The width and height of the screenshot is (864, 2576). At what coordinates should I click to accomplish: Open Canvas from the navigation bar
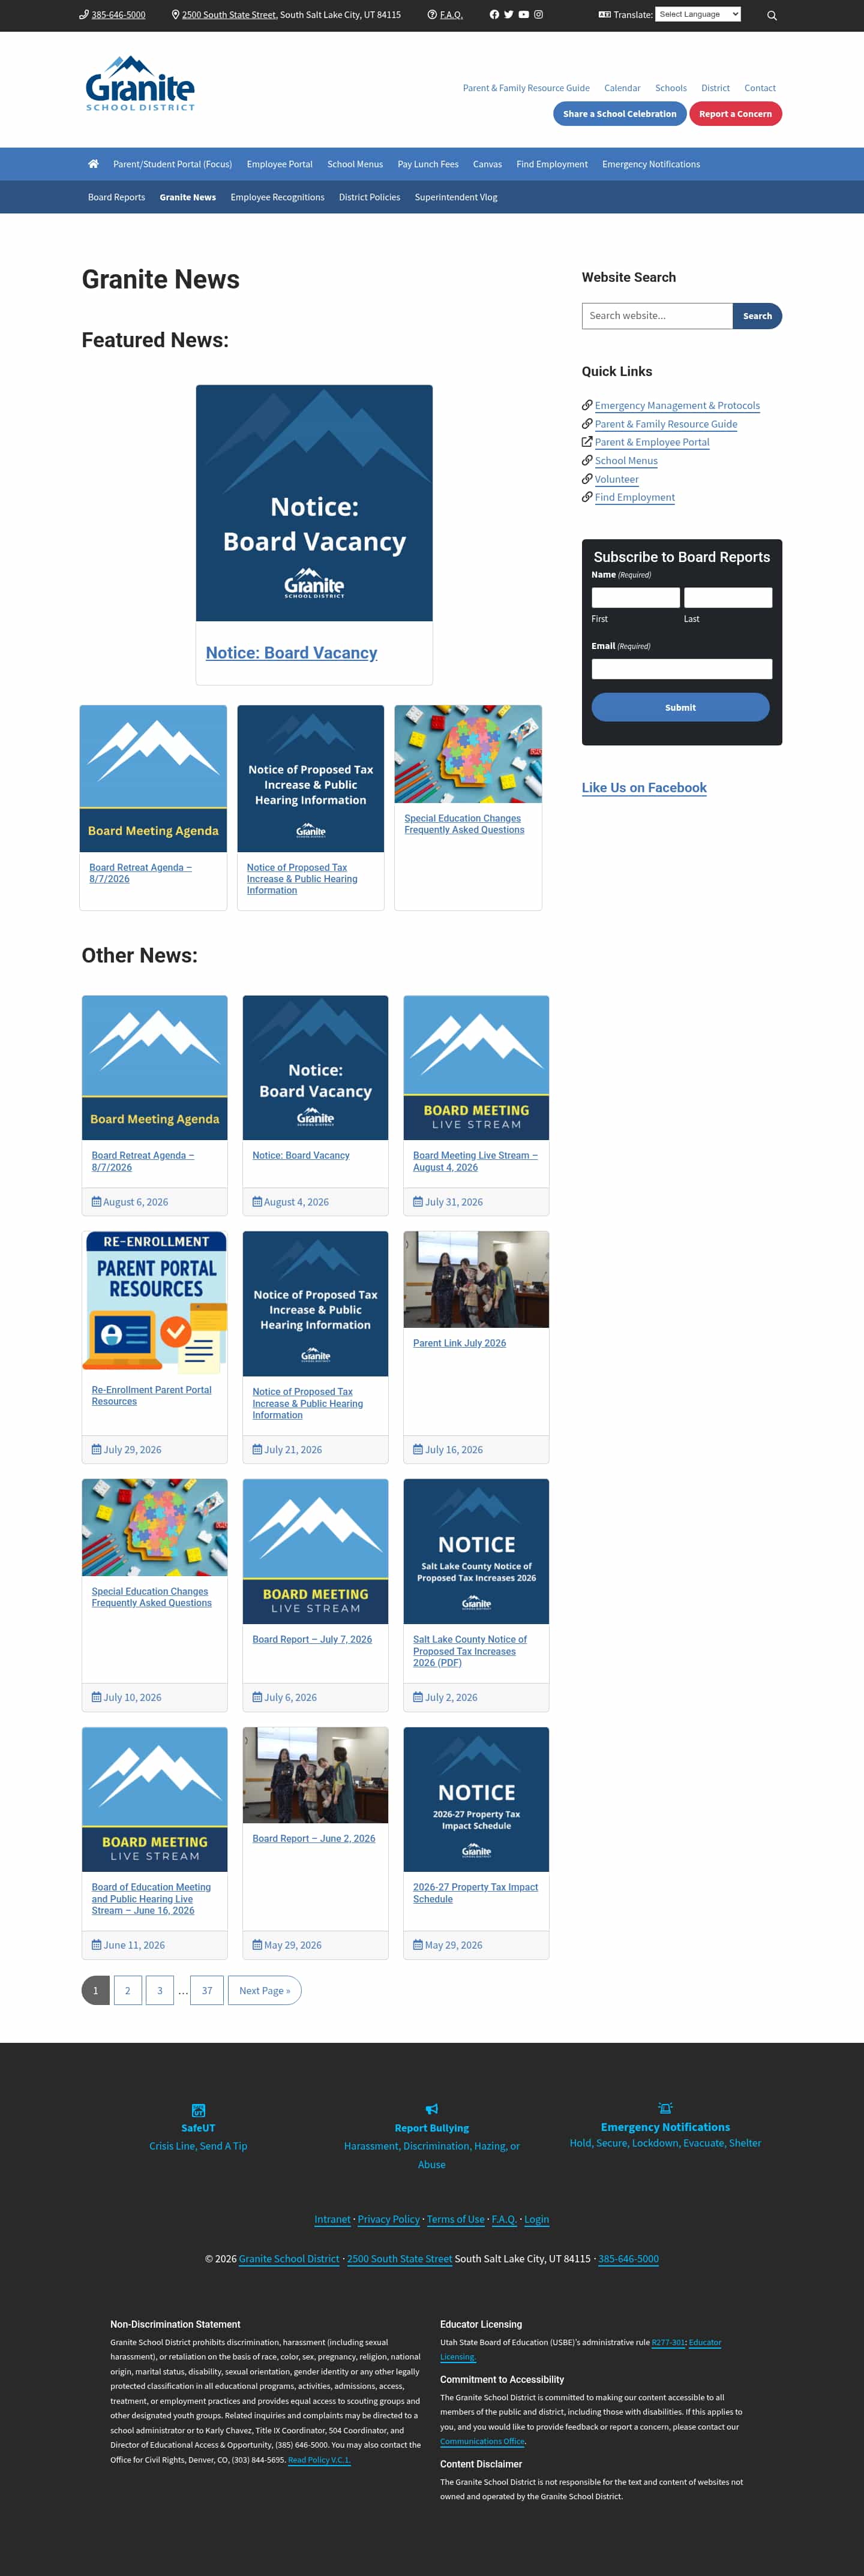(x=487, y=164)
